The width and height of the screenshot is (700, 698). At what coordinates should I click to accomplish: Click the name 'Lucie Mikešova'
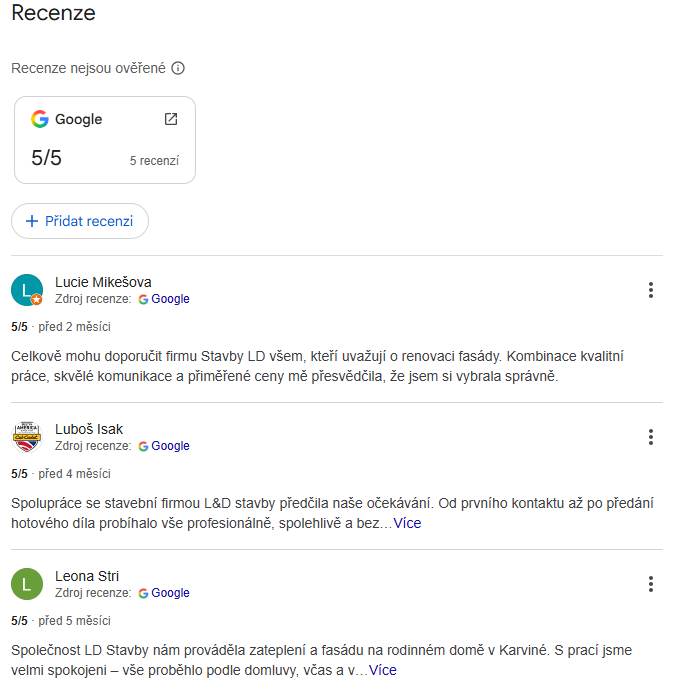coord(103,282)
